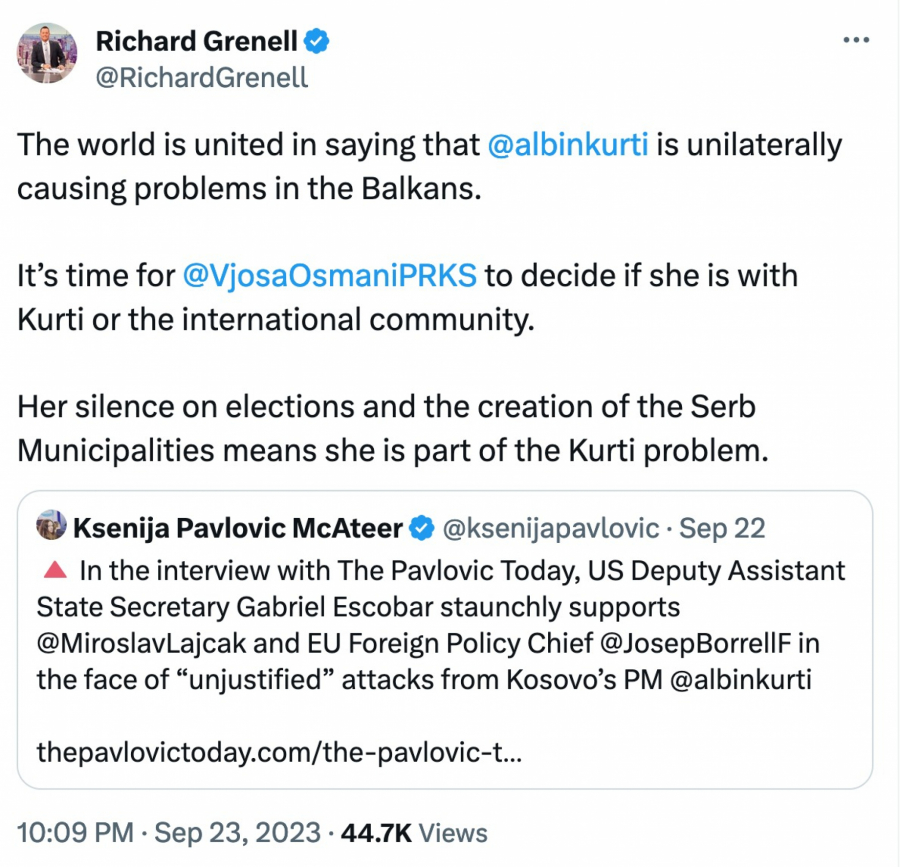Visit the @RichardGrenell handle
This screenshot has width=900, height=867.
tap(201, 76)
